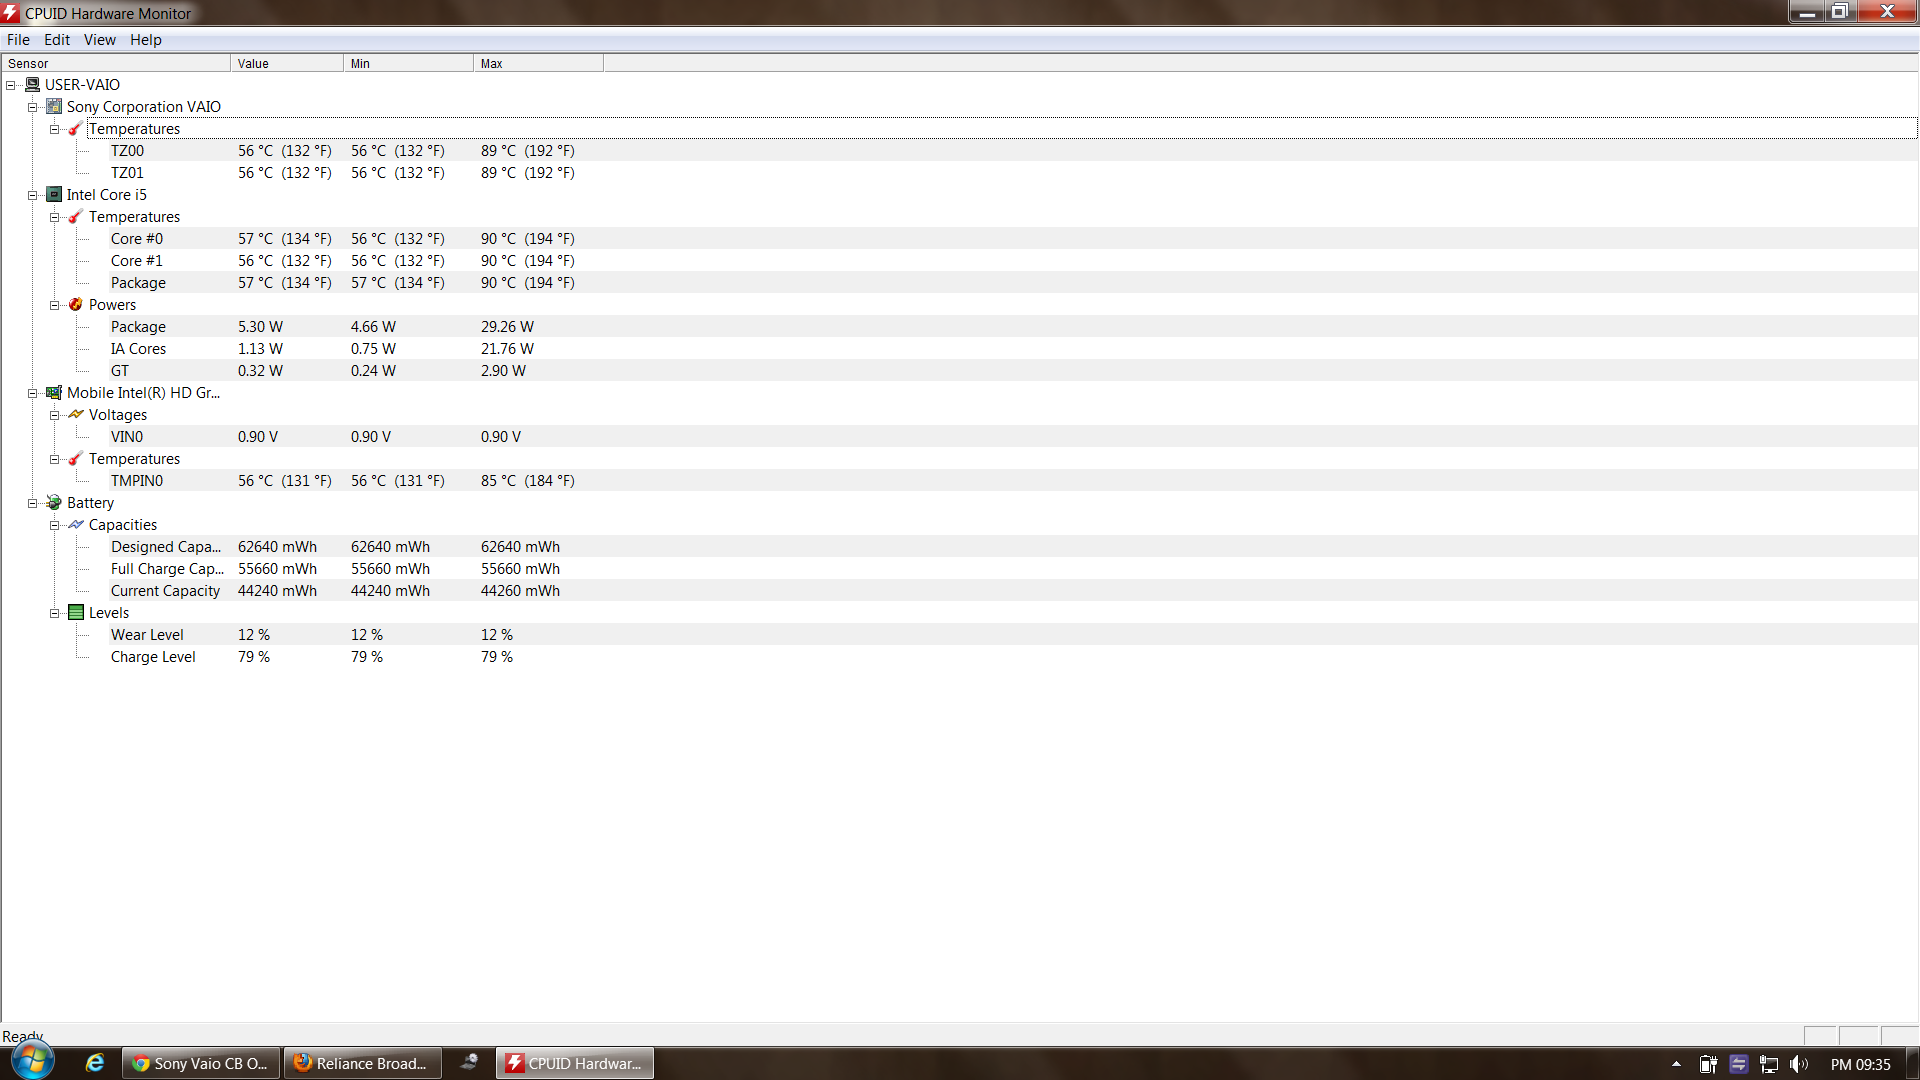Viewport: 1920px width, 1080px height.
Task: Switch to Sony Vaio CB Chrome window
Action: pos(201,1063)
